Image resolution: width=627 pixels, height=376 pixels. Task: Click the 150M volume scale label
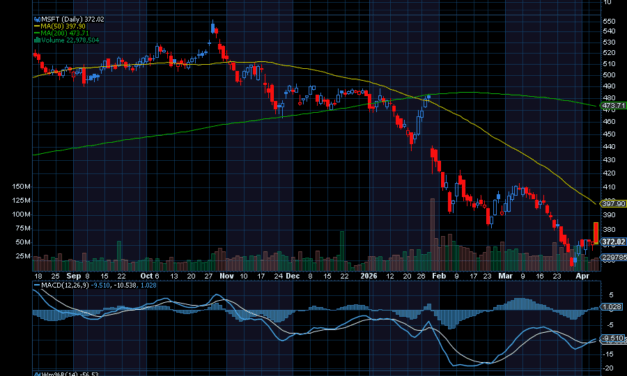coord(21,186)
